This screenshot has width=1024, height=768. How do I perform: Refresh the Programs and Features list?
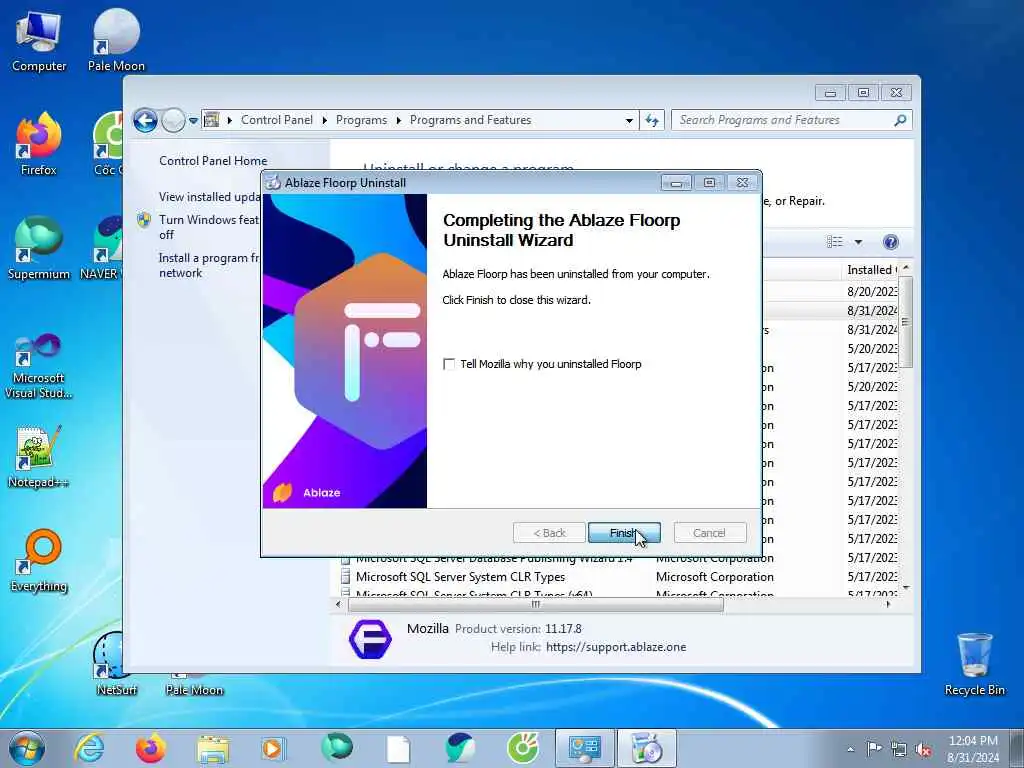(652, 120)
